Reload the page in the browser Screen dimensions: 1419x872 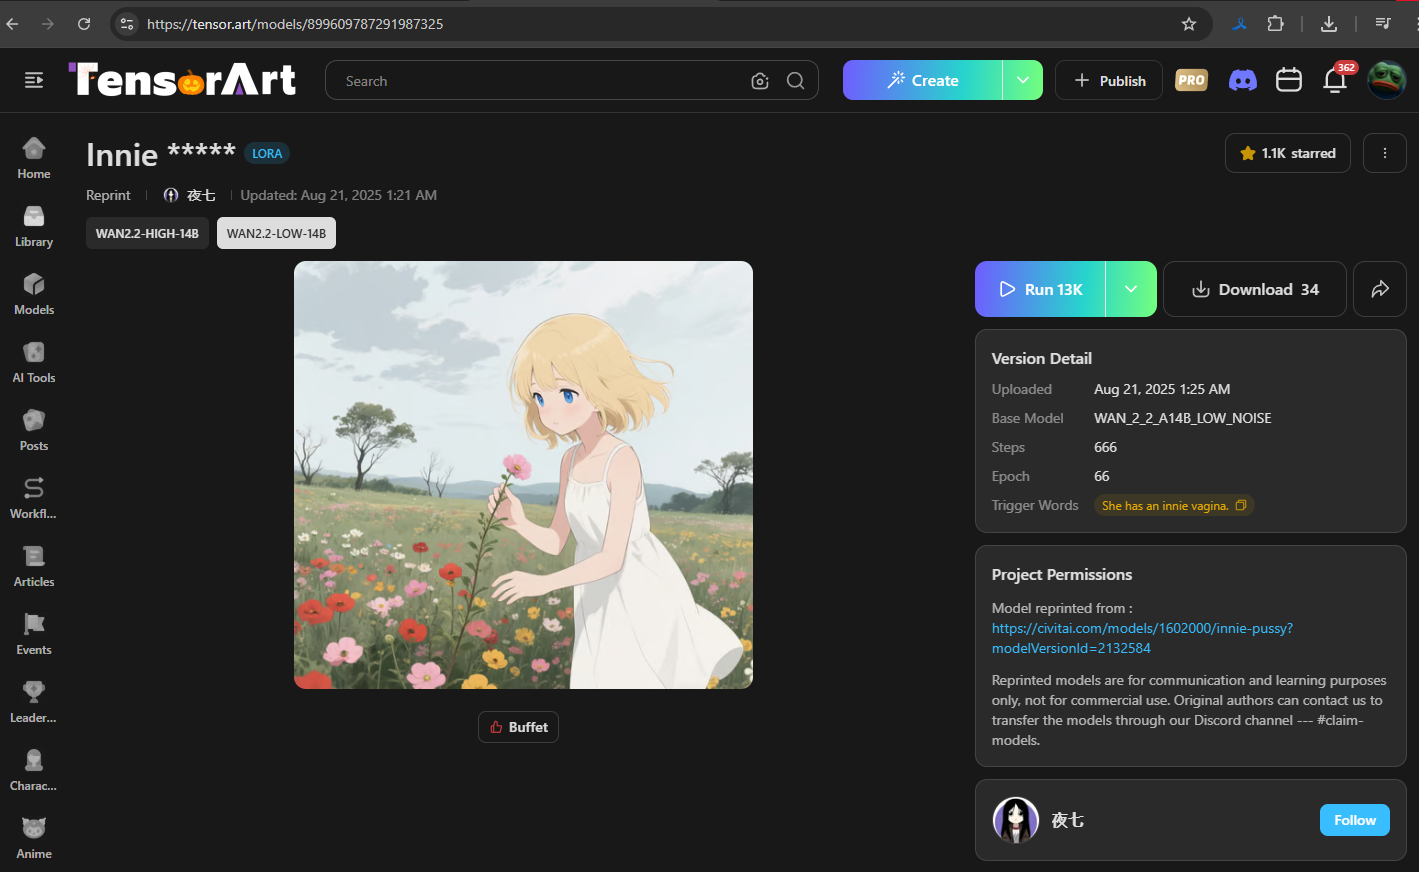click(x=84, y=24)
